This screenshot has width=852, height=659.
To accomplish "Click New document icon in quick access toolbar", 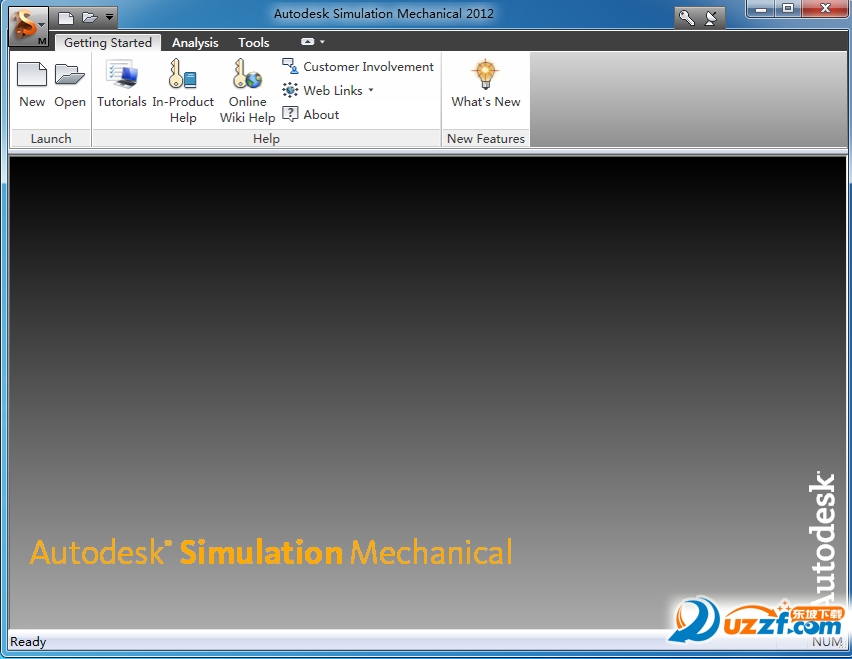I will coord(66,18).
